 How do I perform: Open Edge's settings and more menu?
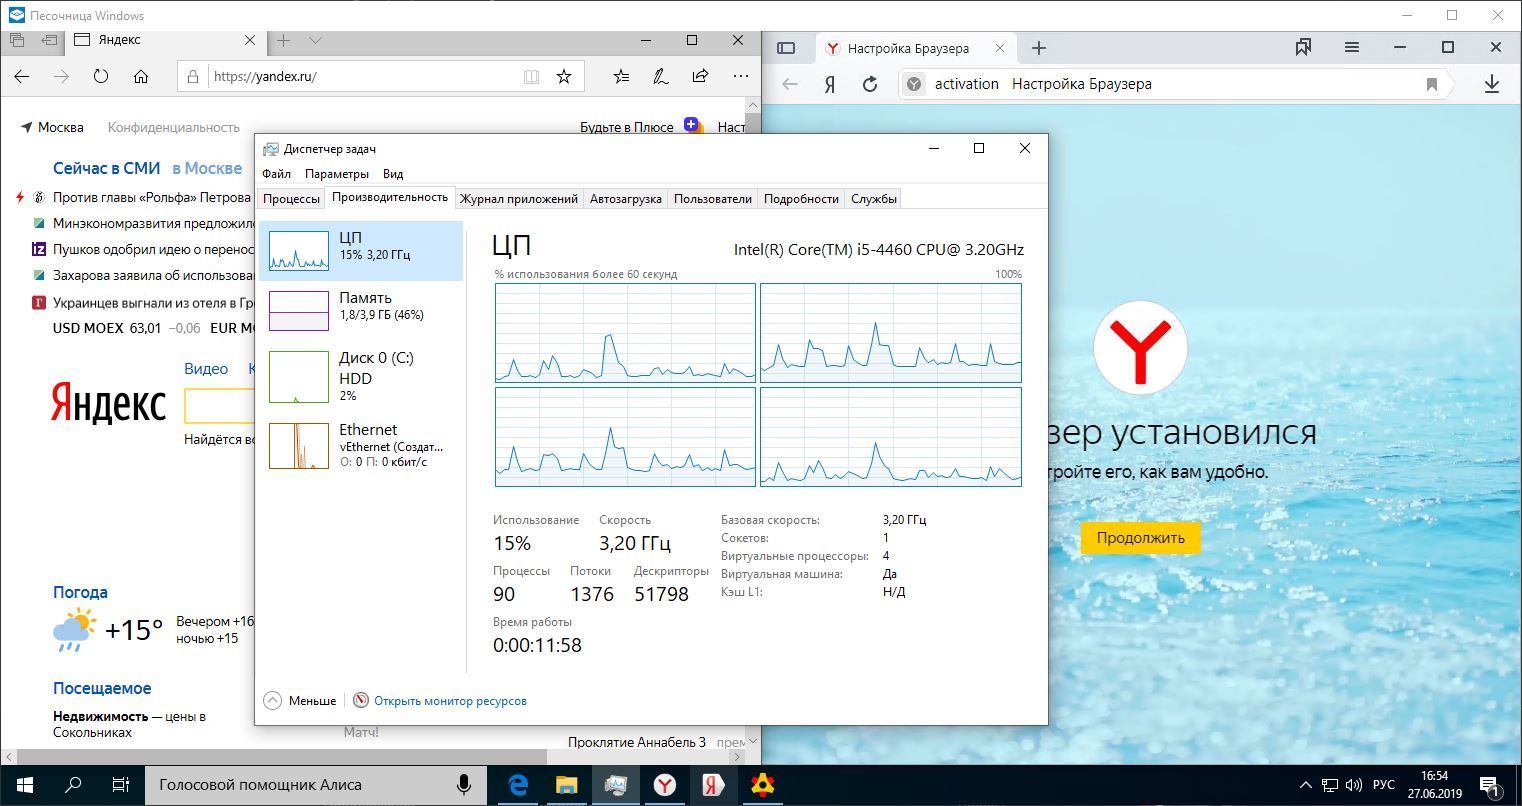pos(740,76)
